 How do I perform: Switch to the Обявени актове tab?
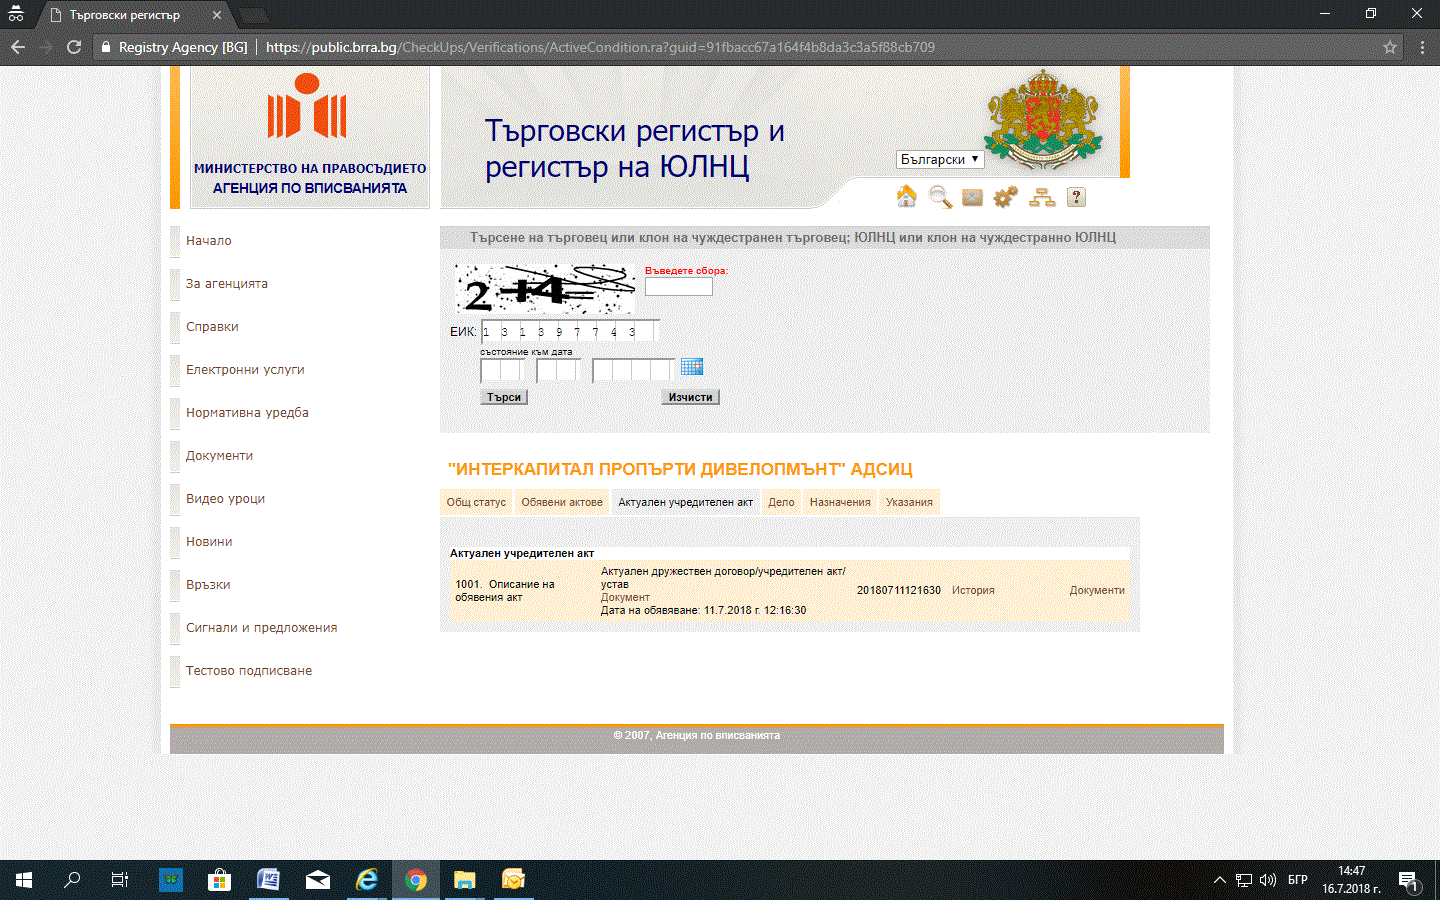click(562, 502)
